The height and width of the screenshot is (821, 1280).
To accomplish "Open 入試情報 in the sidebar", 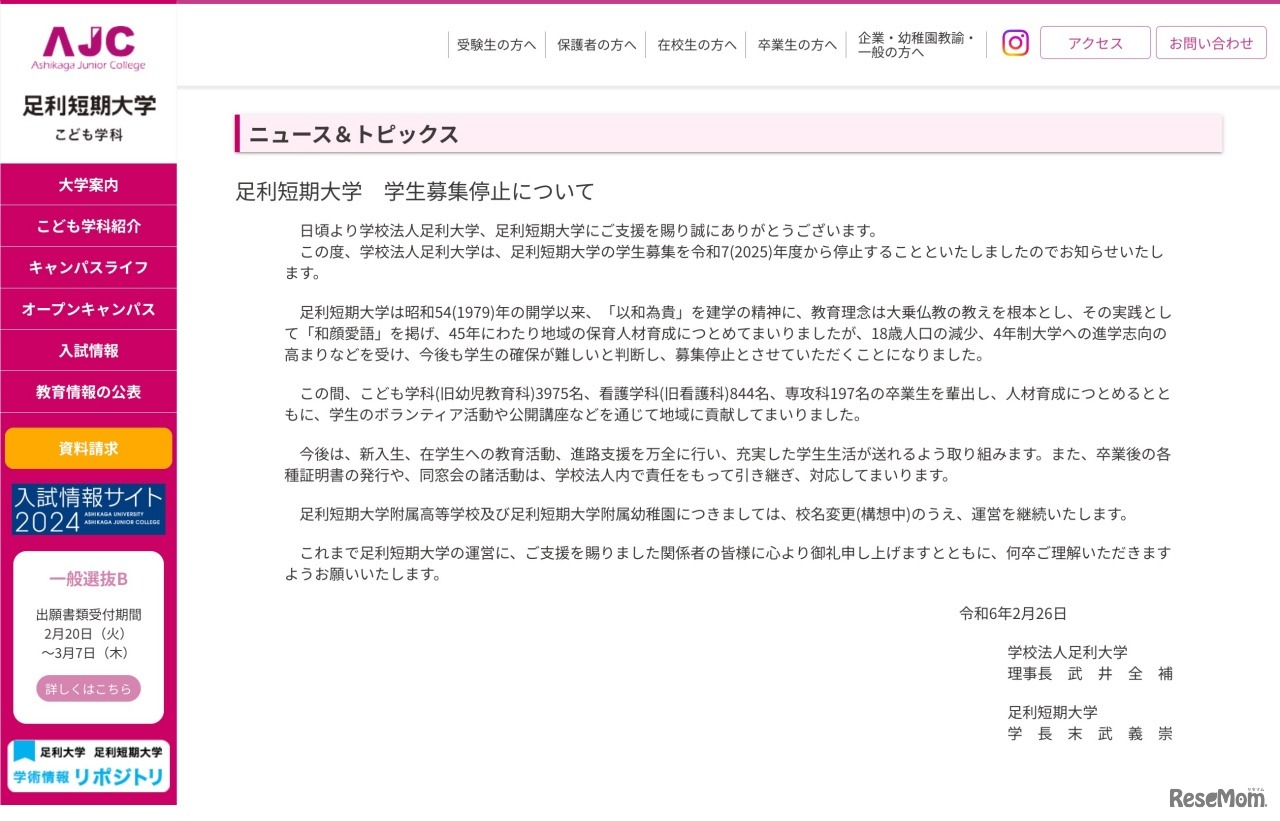I will coord(88,350).
